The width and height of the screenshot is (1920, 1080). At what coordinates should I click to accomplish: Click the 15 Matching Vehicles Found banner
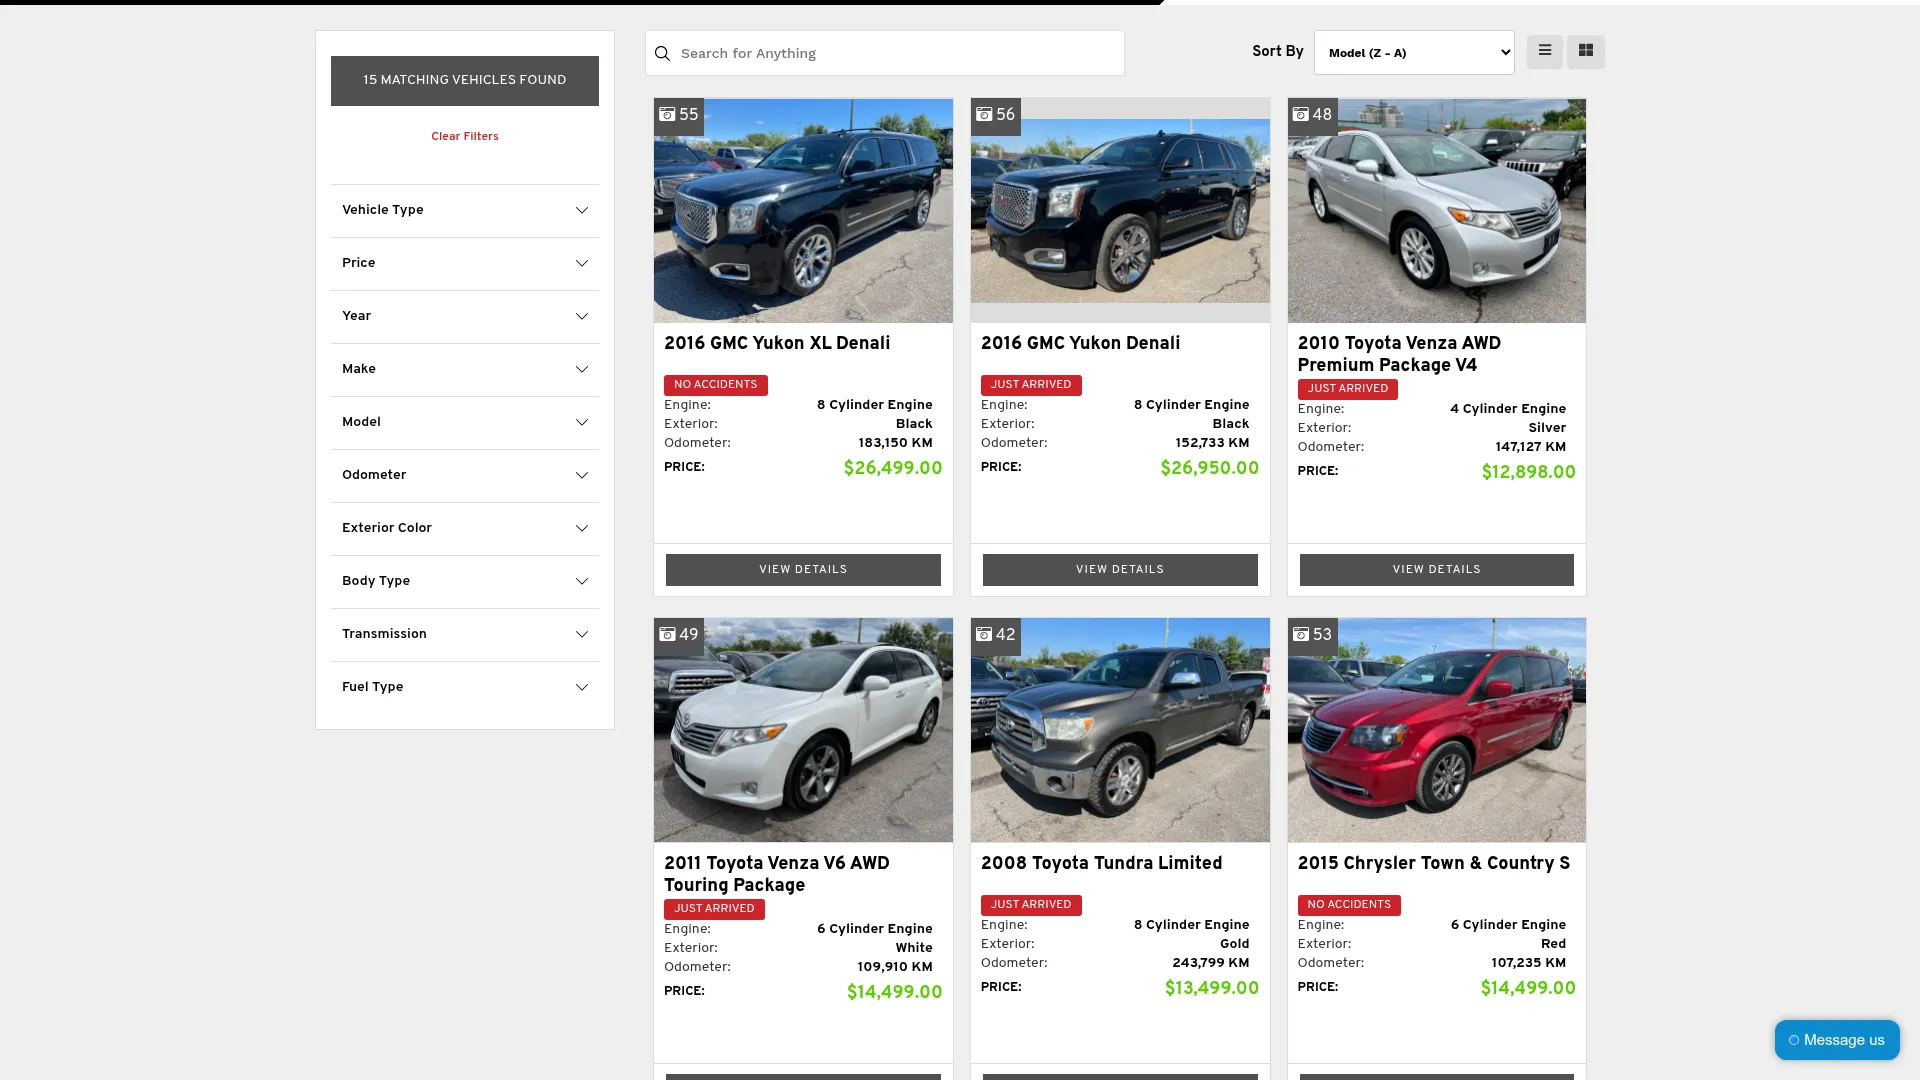(465, 80)
